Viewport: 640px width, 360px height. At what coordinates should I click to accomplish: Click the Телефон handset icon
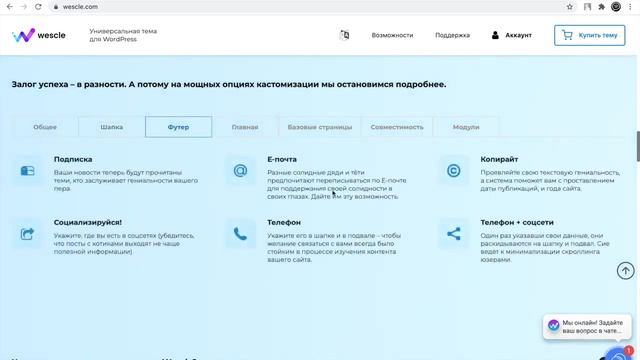tap(240, 234)
